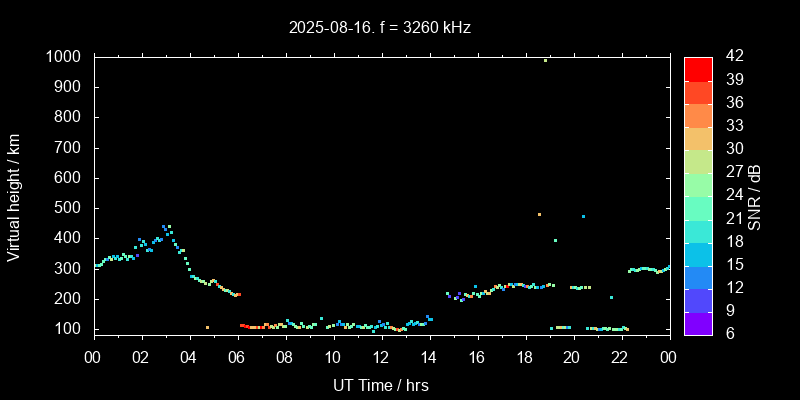Click the red top segment of the SNR colorbar

pos(698,68)
